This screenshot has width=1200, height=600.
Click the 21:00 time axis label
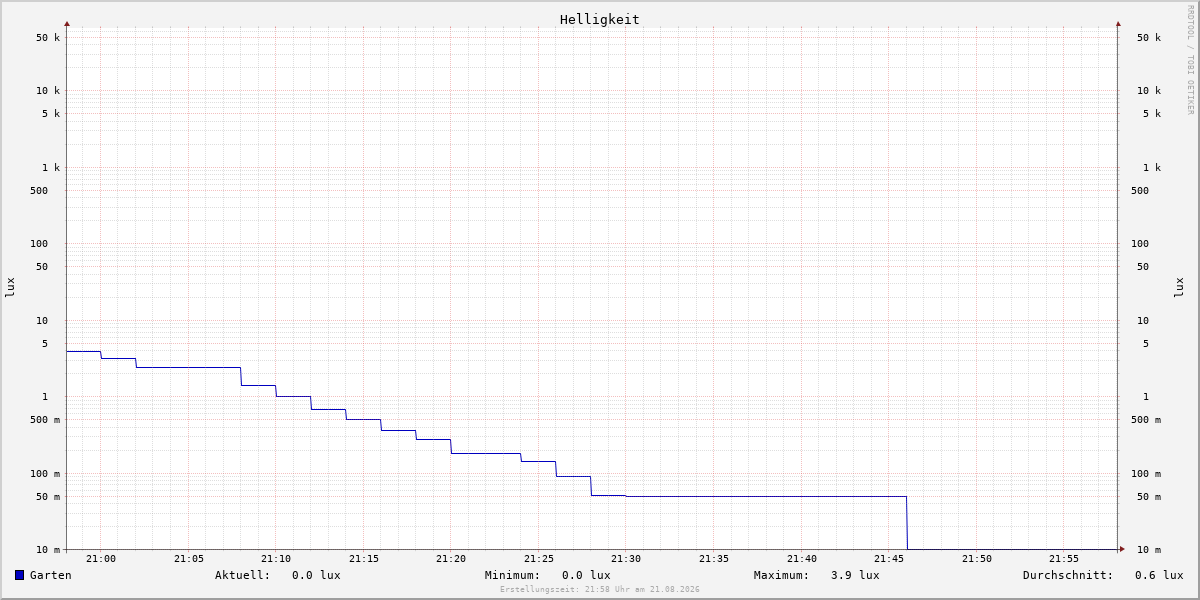[101, 559]
